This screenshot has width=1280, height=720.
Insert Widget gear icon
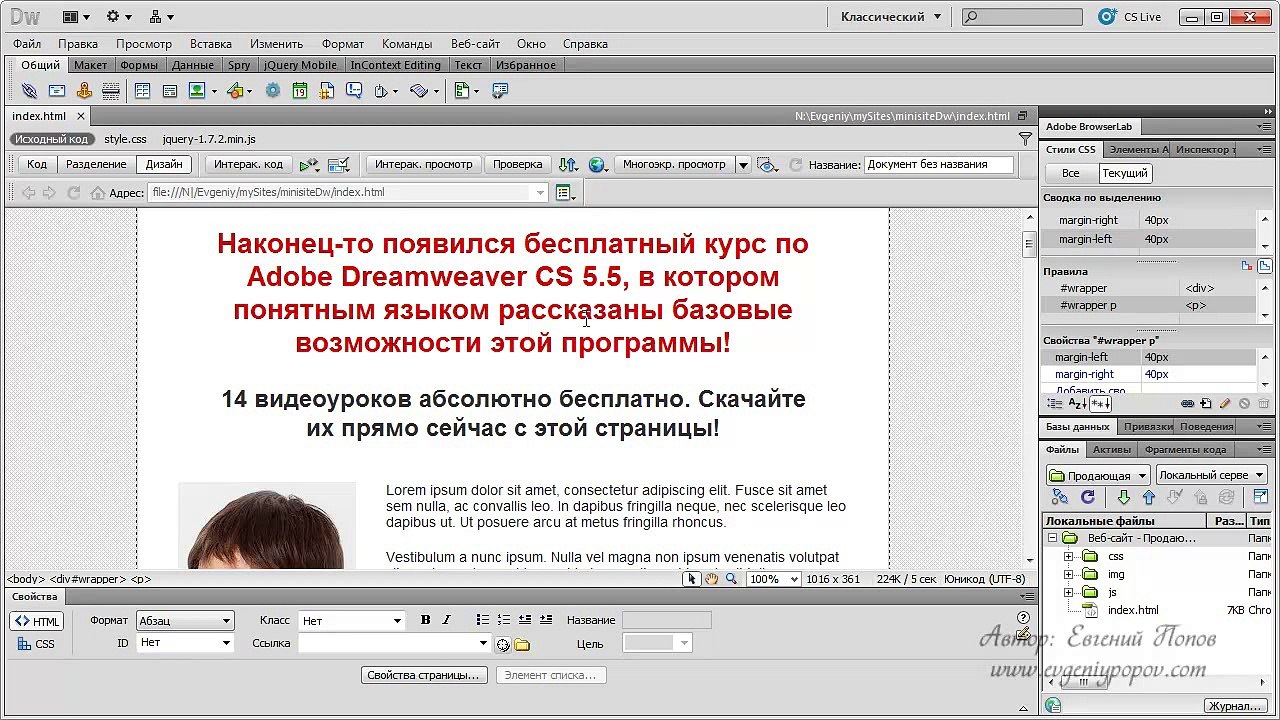click(273, 91)
